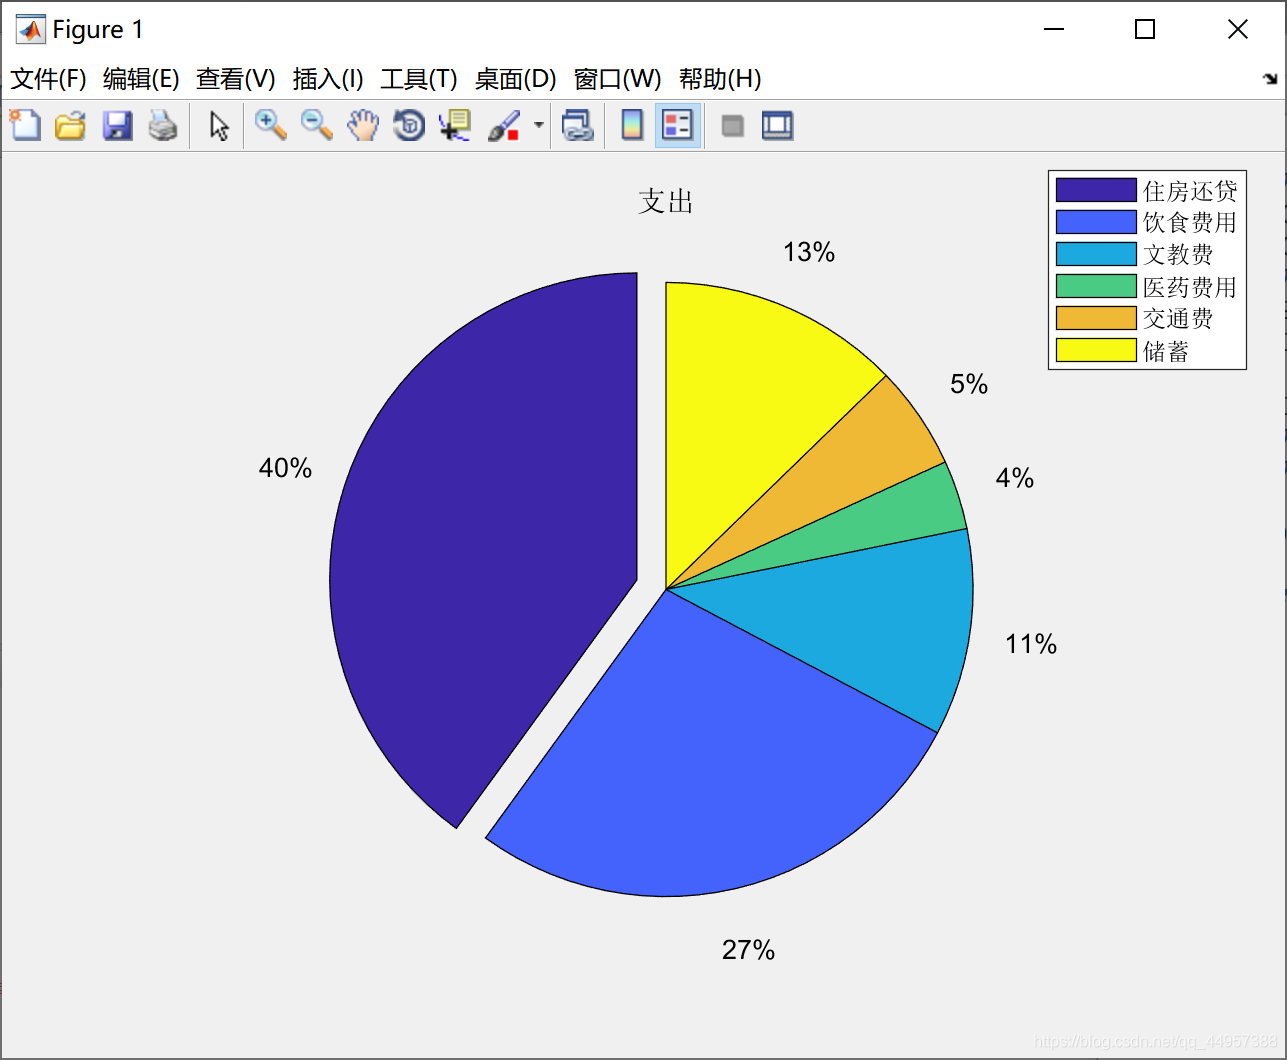Select the 交通费 legend label
This screenshot has width=1287, height=1060.
pyautogui.click(x=1178, y=318)
